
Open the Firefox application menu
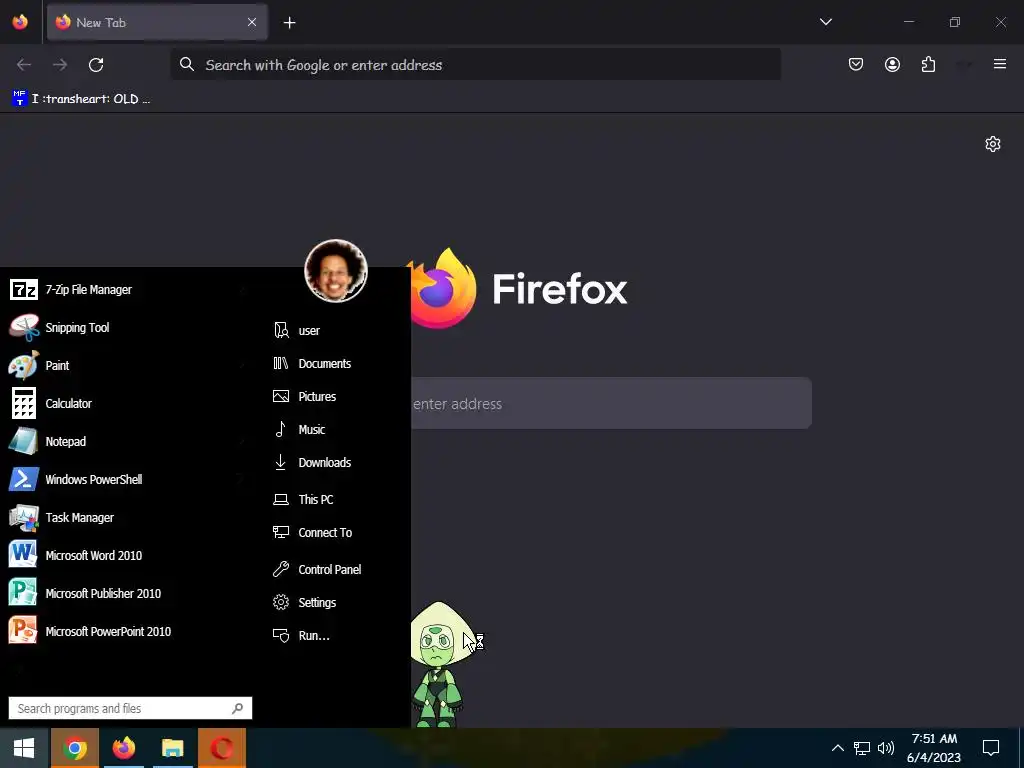(999, 64)
